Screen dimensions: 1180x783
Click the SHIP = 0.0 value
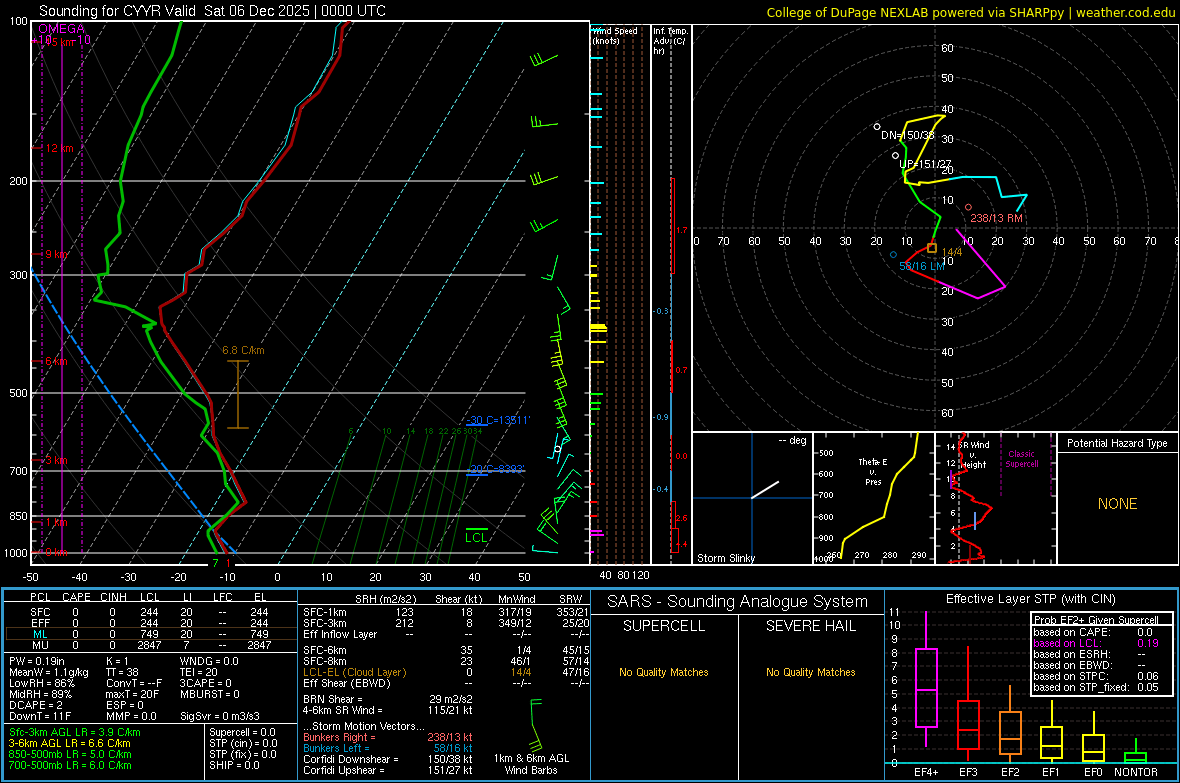pyautogui.click(x=235, y=765)
